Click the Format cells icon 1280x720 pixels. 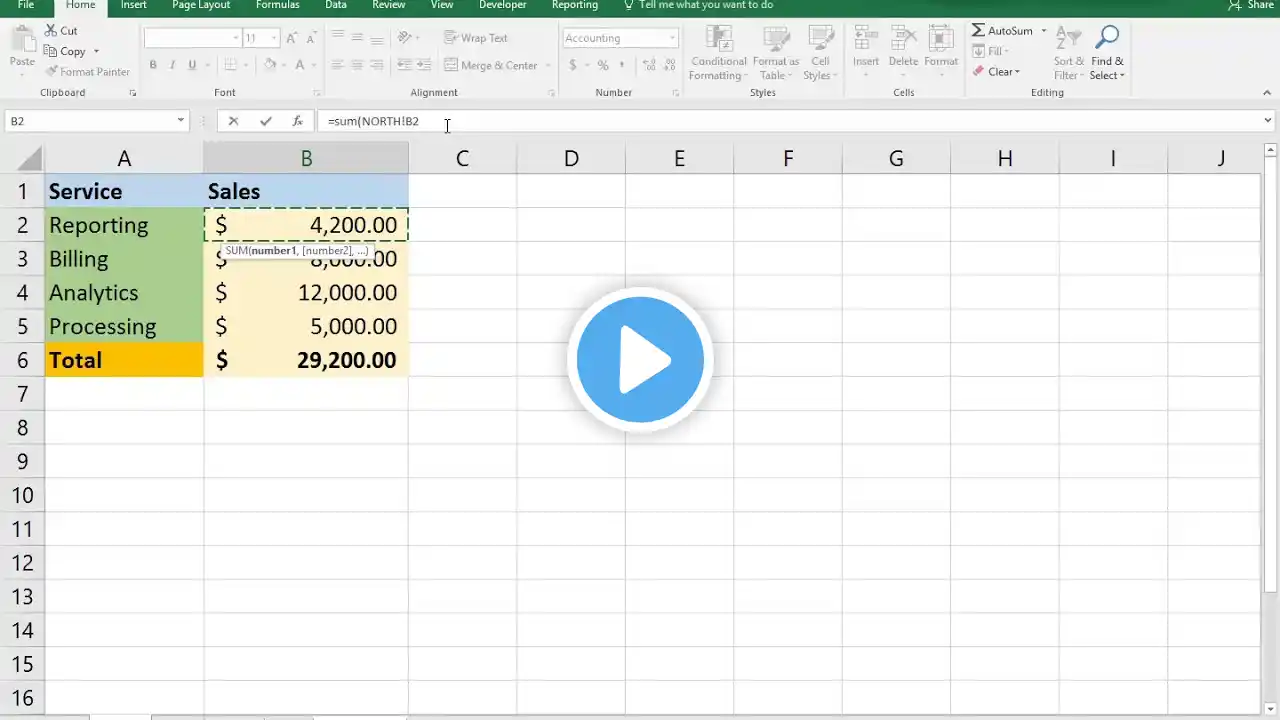click(941, 40)
